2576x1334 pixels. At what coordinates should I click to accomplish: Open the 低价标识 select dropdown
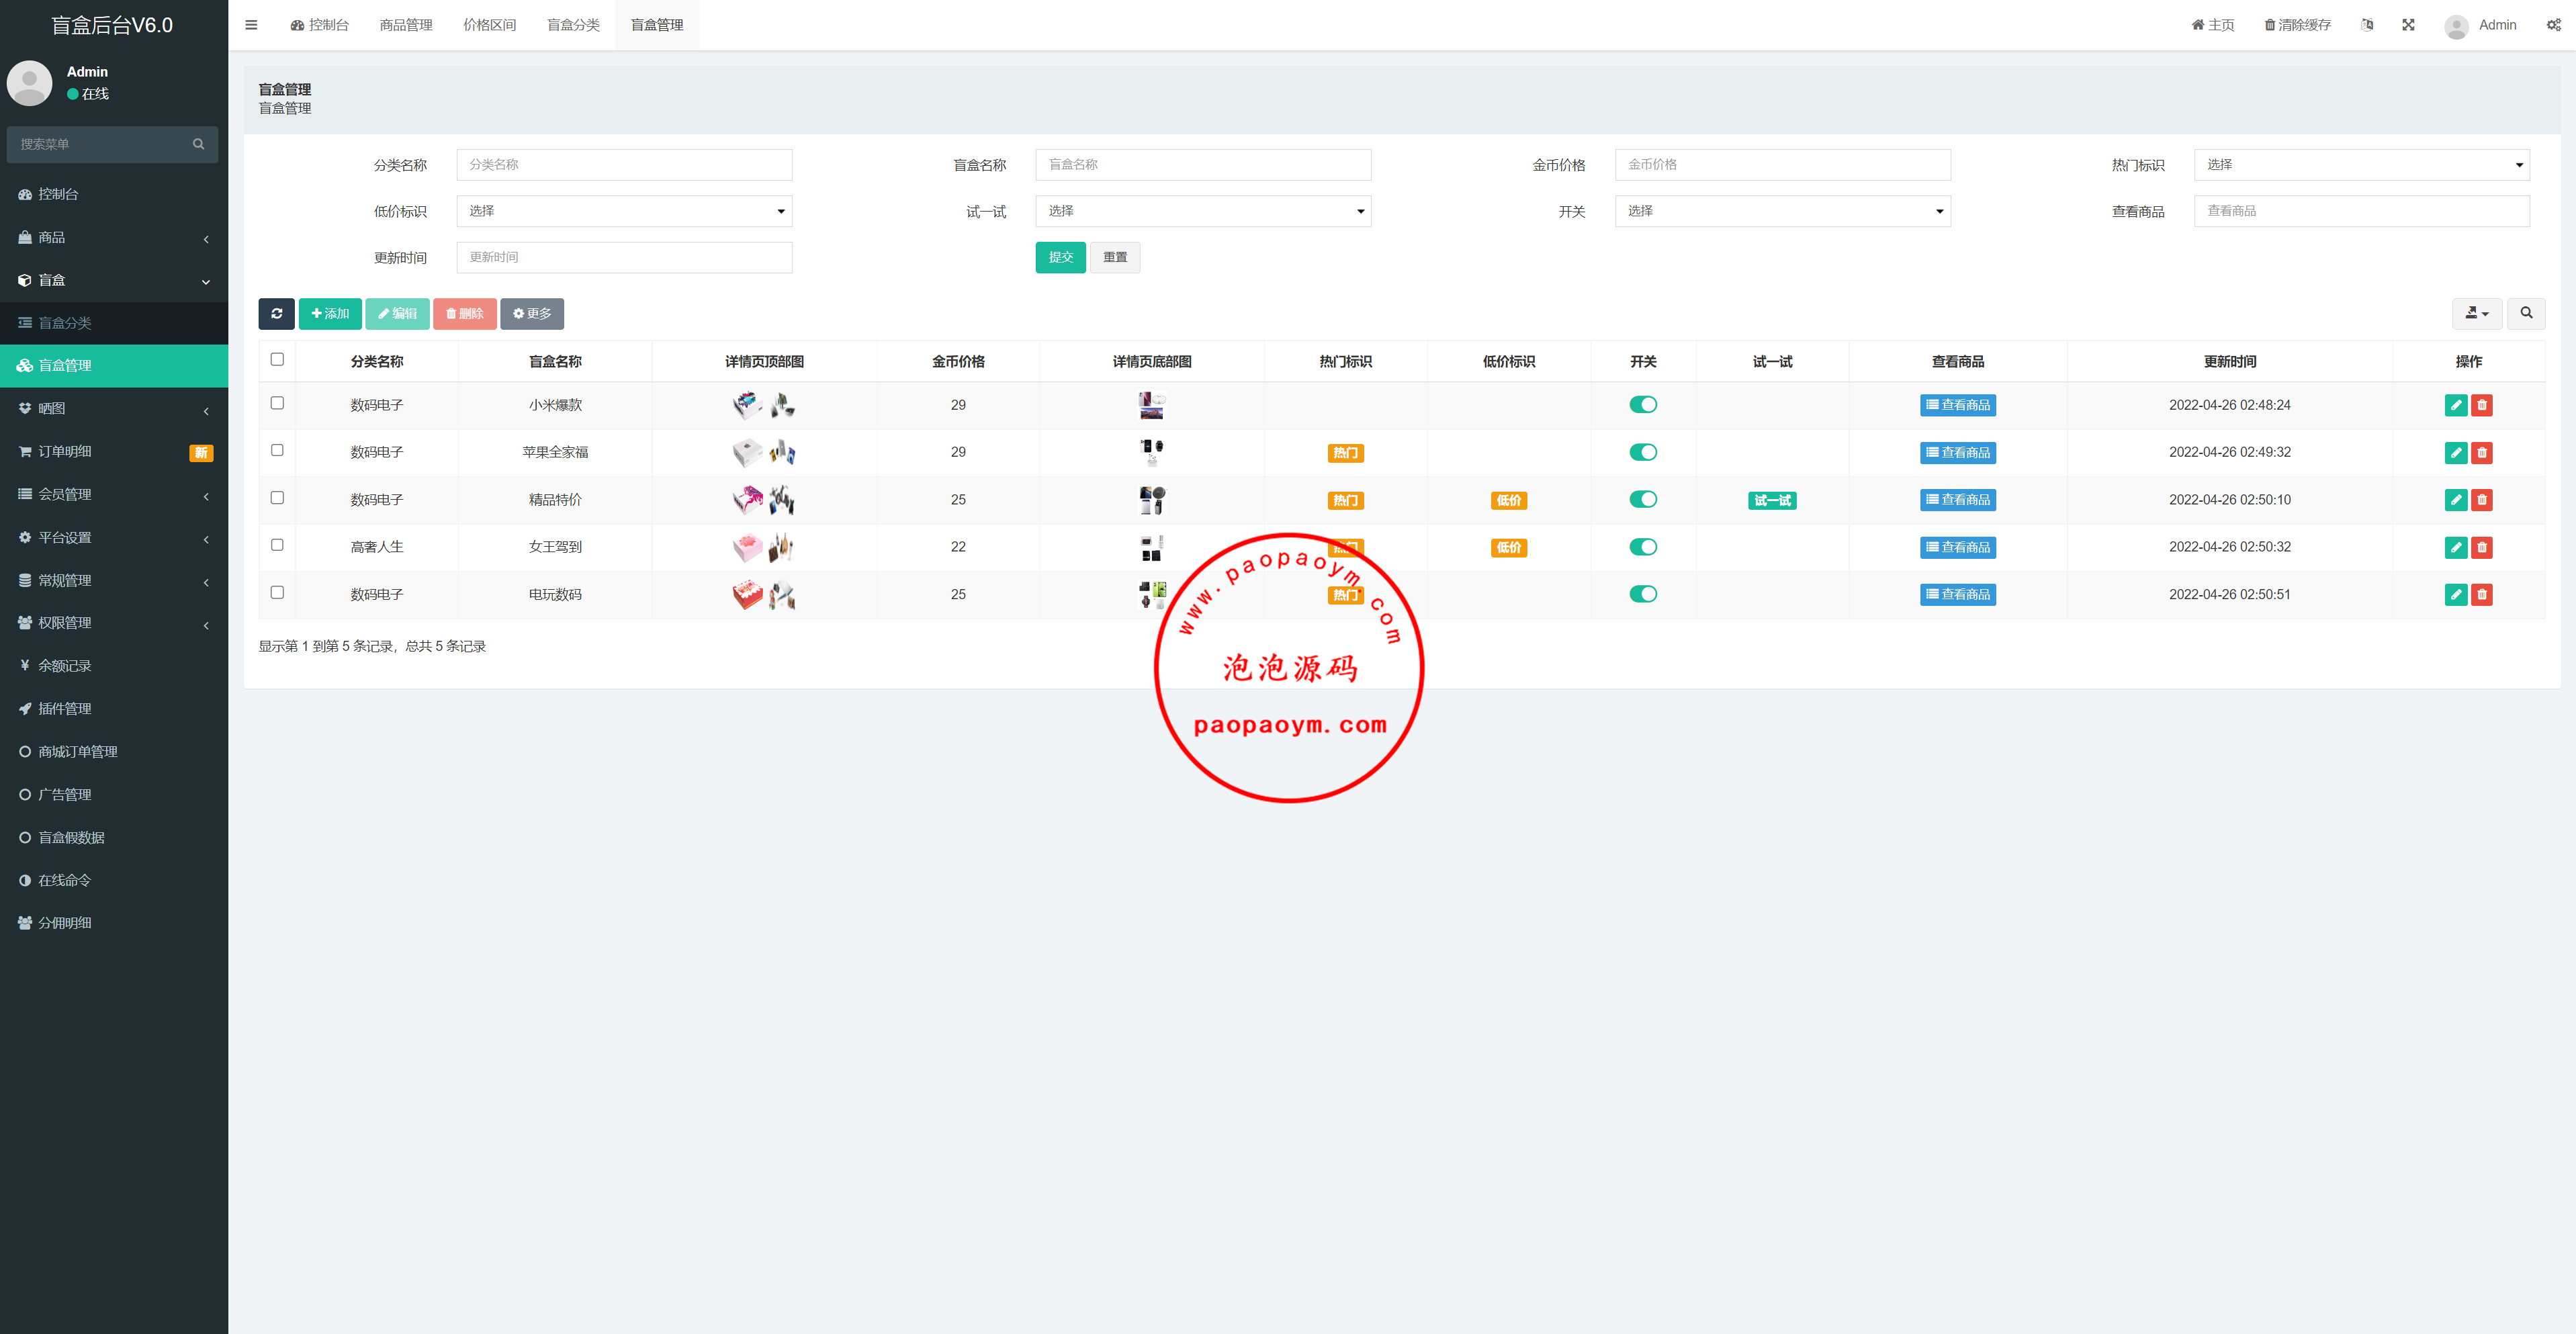pyautogui.click(x=624, y=211)
